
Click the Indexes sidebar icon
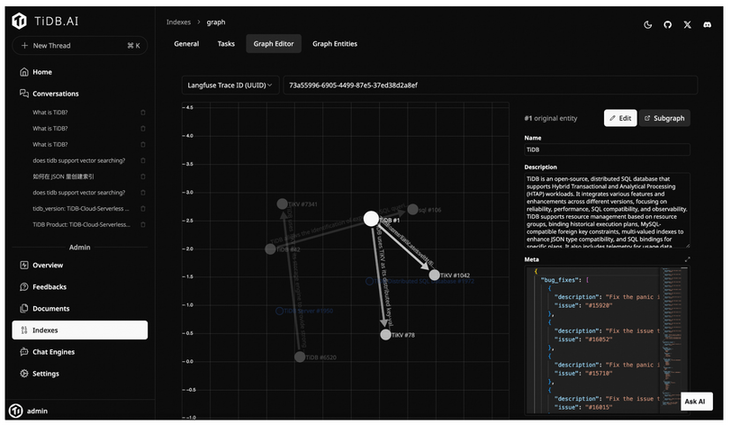[x=24, y=330]
